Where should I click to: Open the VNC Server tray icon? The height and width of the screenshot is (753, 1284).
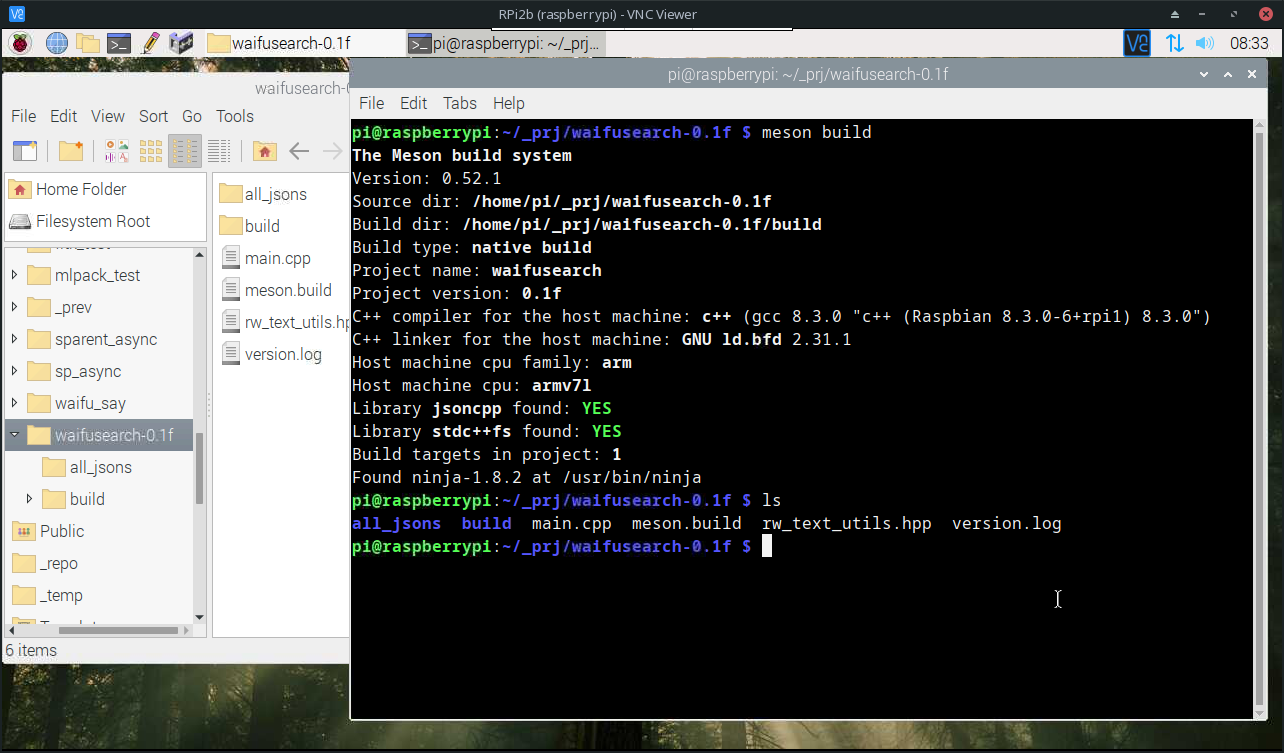(1137, 43)
